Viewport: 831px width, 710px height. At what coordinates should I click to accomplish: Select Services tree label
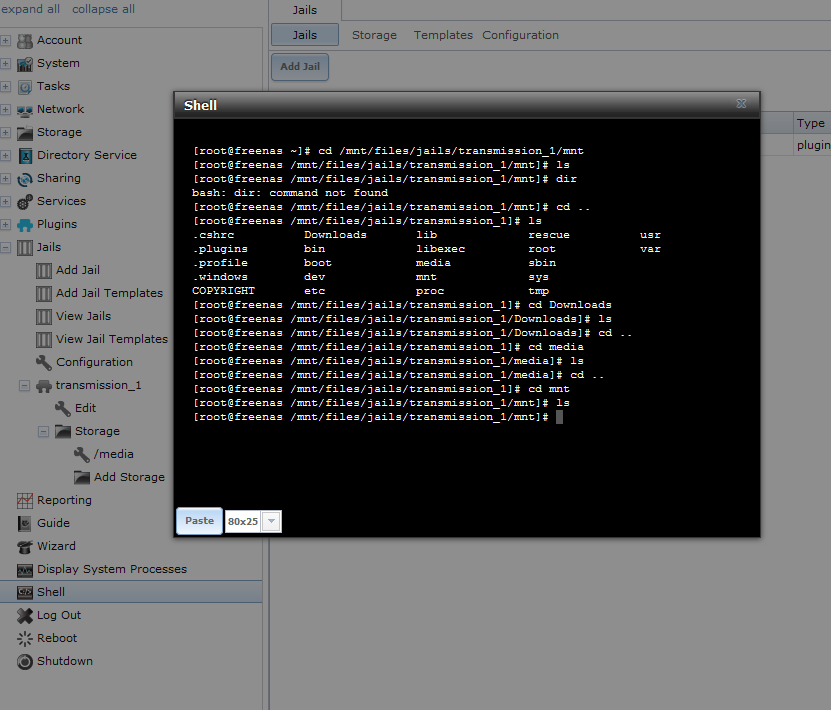tap(61, 201)
